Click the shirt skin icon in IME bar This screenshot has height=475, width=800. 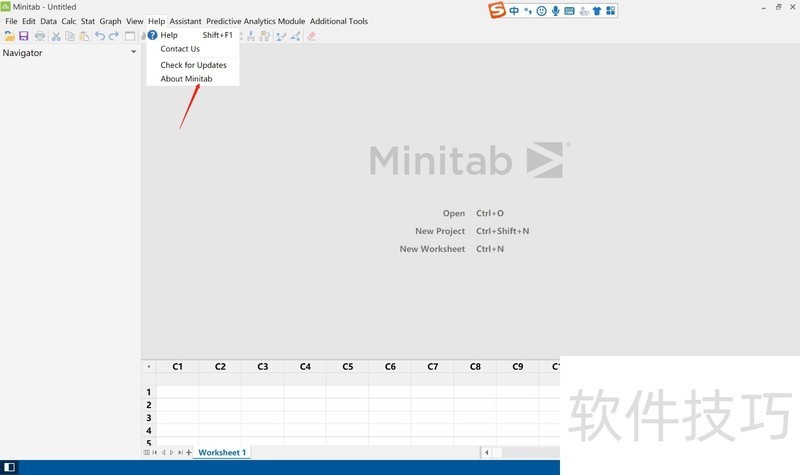click(x=597, y=11)
